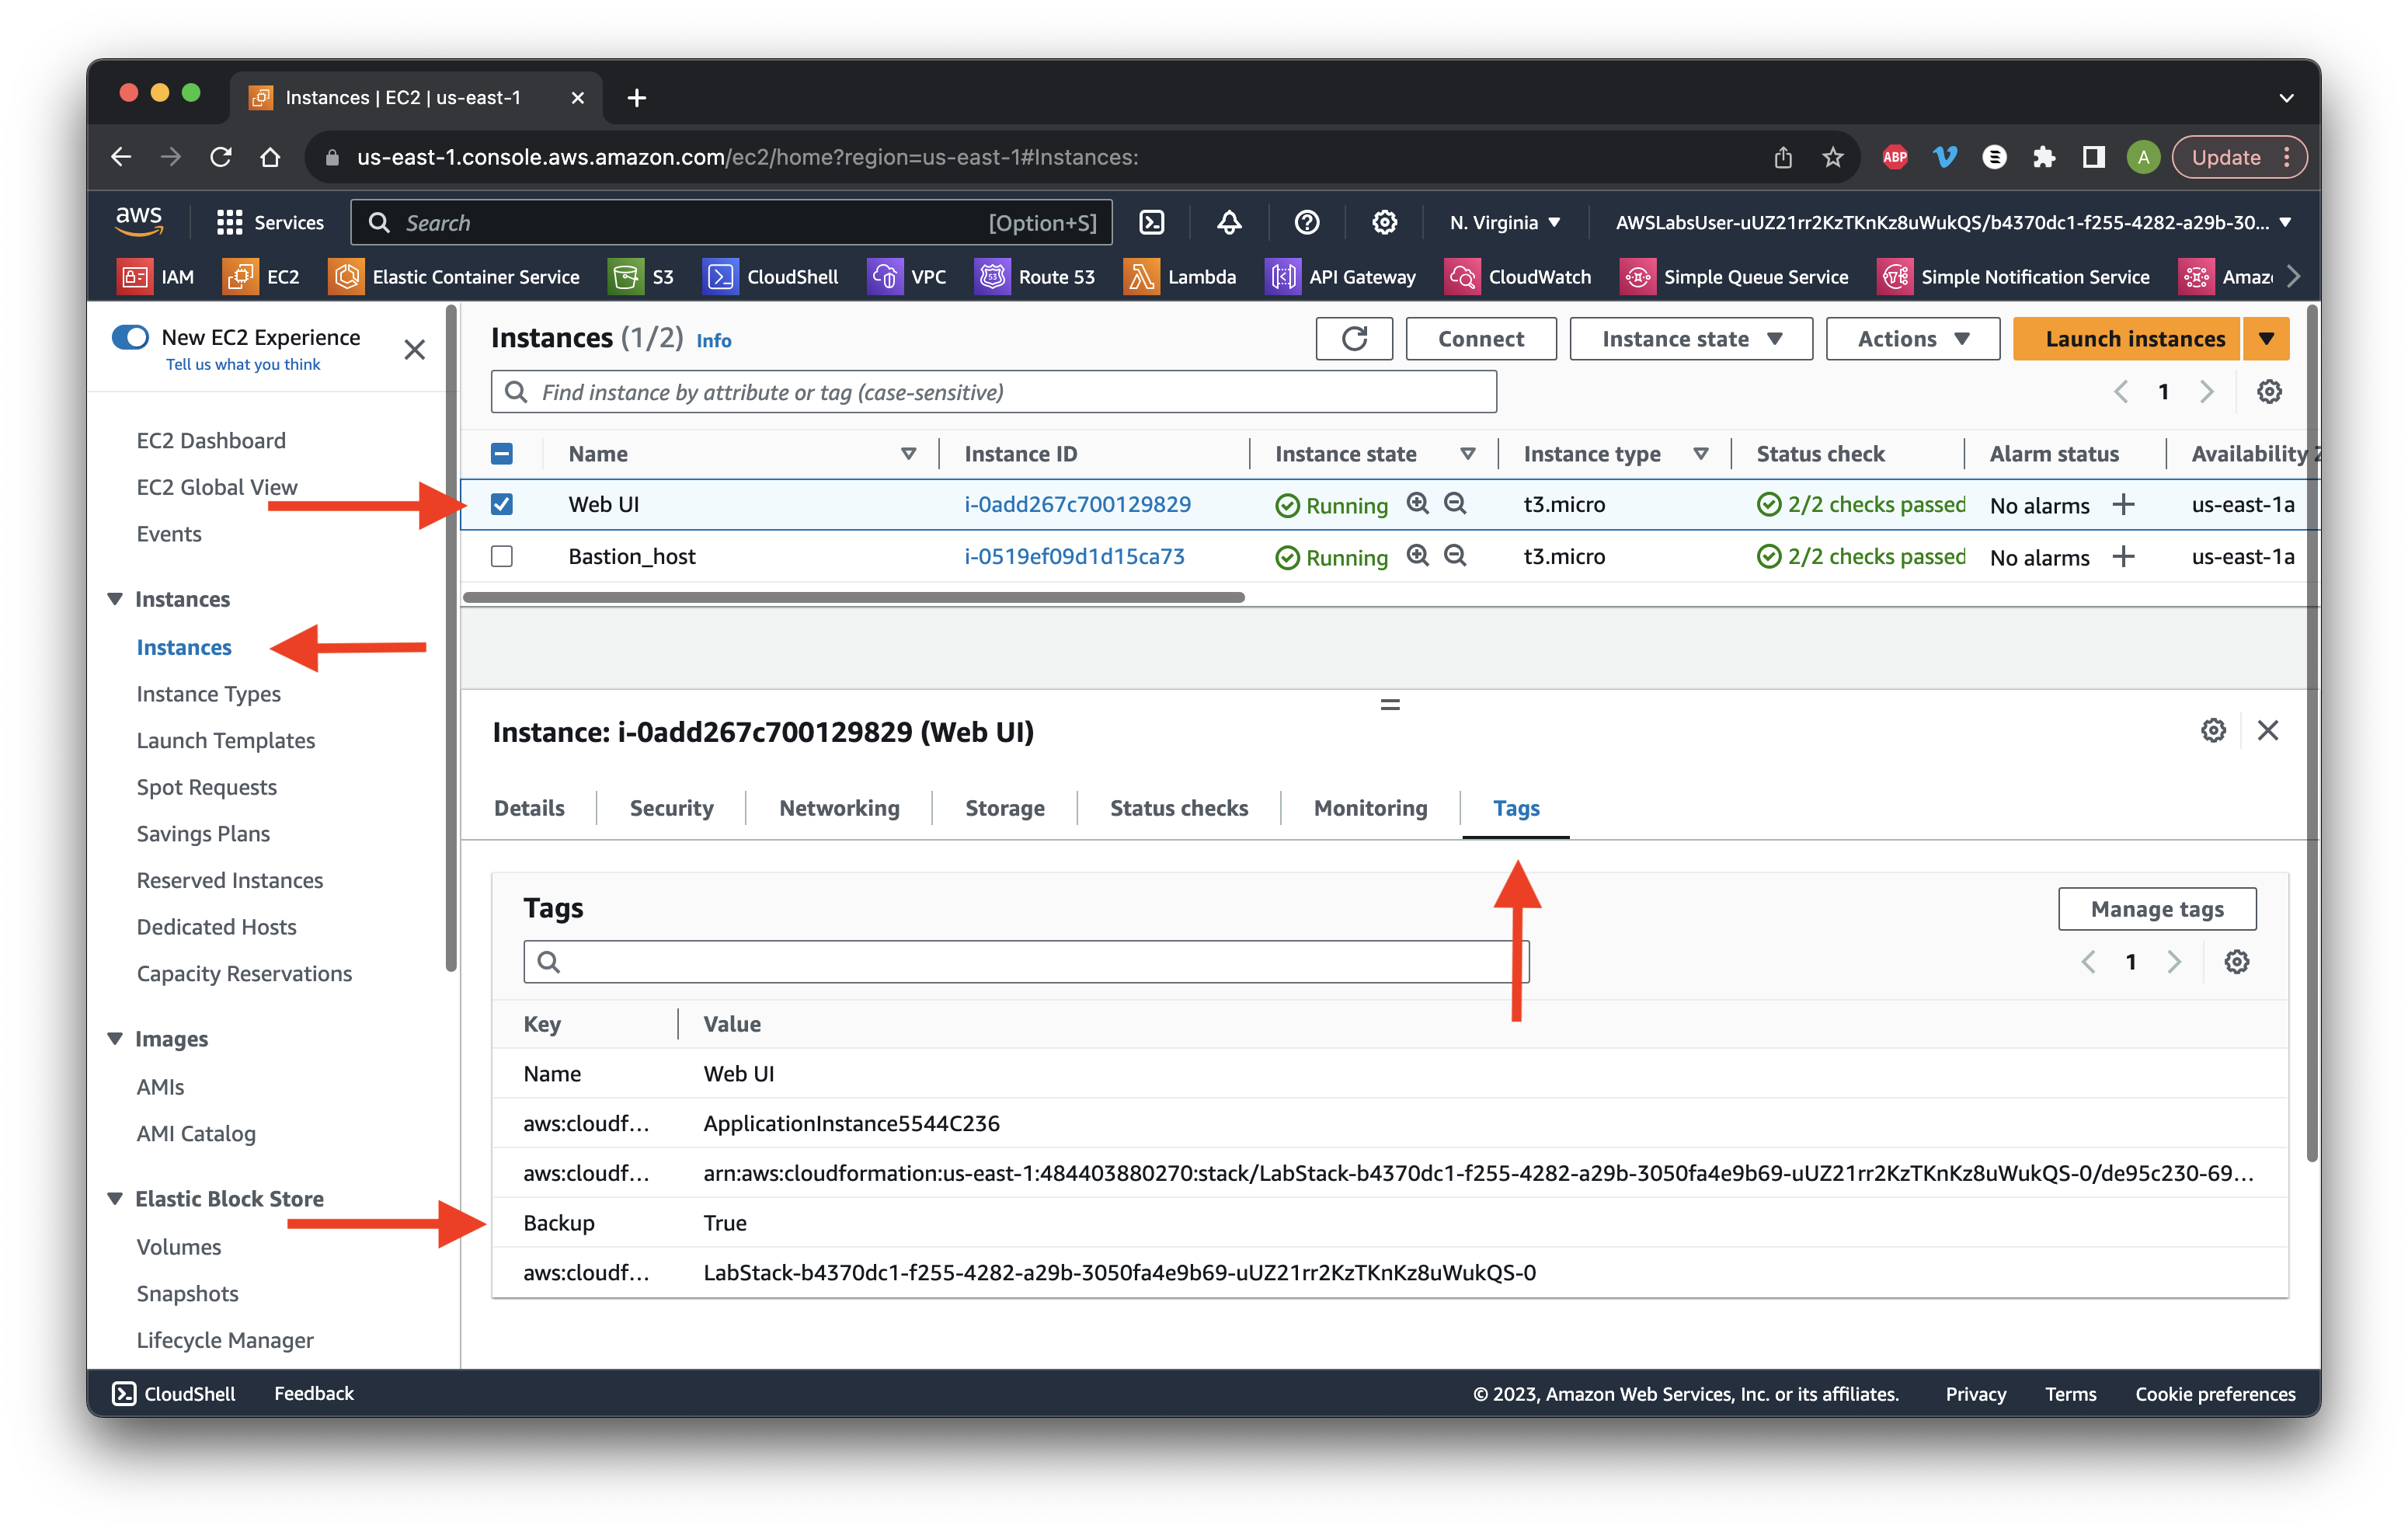The width and height of the screenshot is (2408, 1532).
Task: Open the CloudShell favorites bar shortcut
Action: (771, 277)
